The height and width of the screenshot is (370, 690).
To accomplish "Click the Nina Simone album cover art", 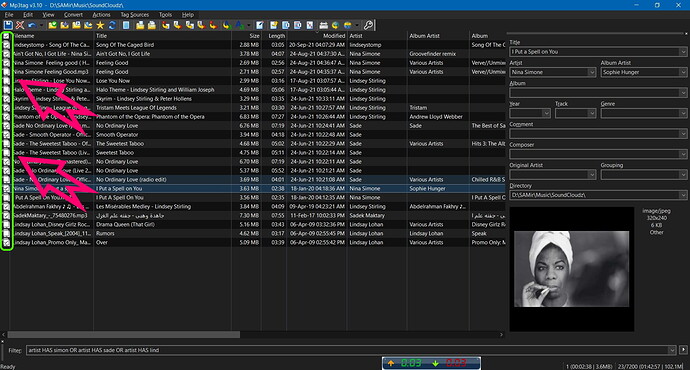I will pos(572,269).
